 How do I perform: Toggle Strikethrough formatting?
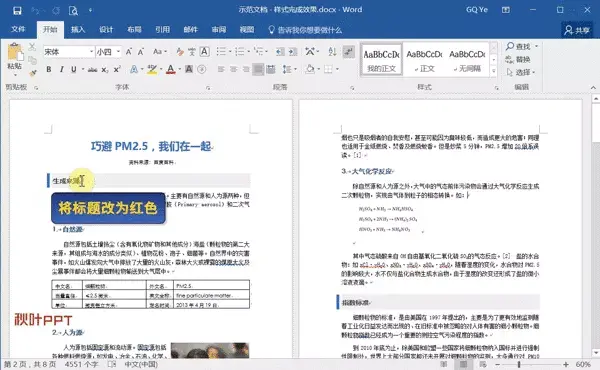[92, 70]
